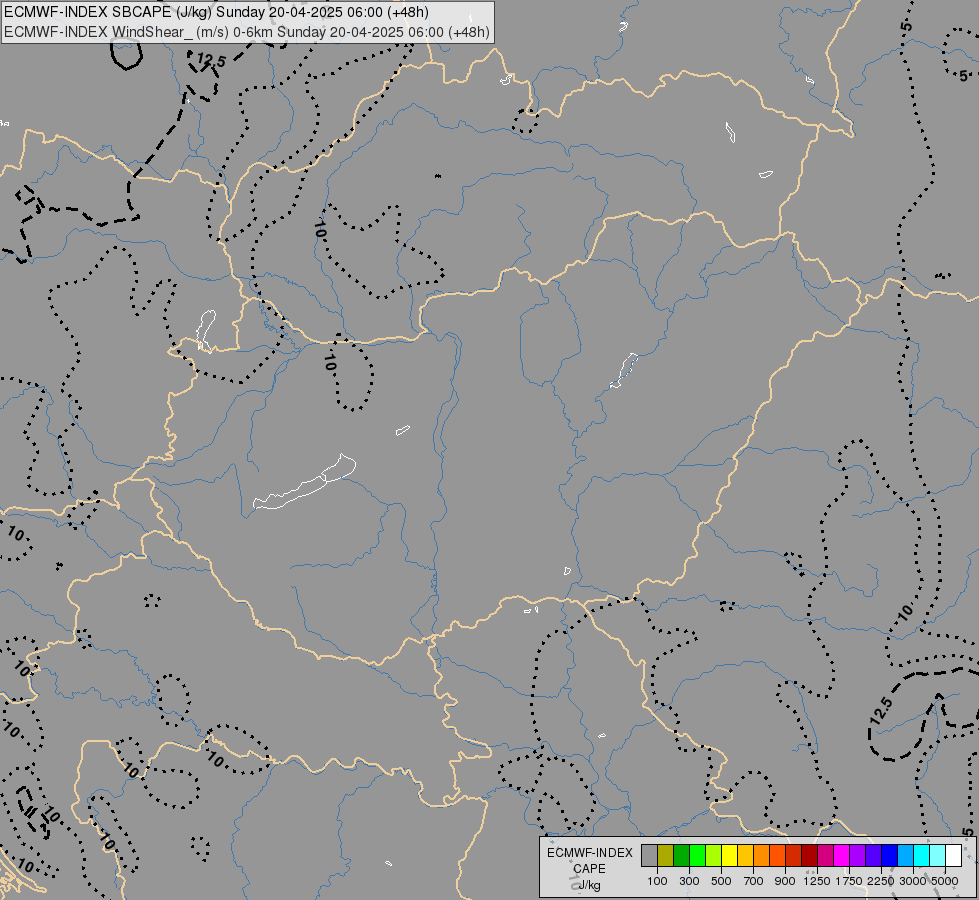Click the orange legend swatch right of the 700 tick
The image size is (979, 900).
click(762, 855)
